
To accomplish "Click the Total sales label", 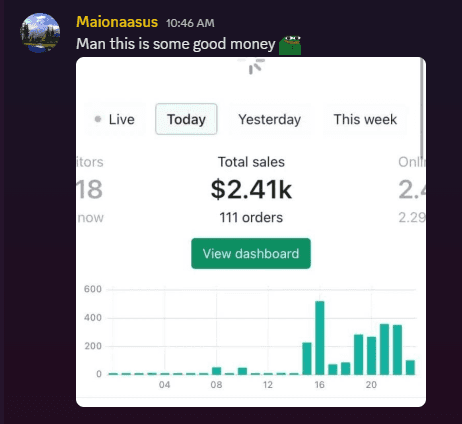I will (x=251, y=162).
